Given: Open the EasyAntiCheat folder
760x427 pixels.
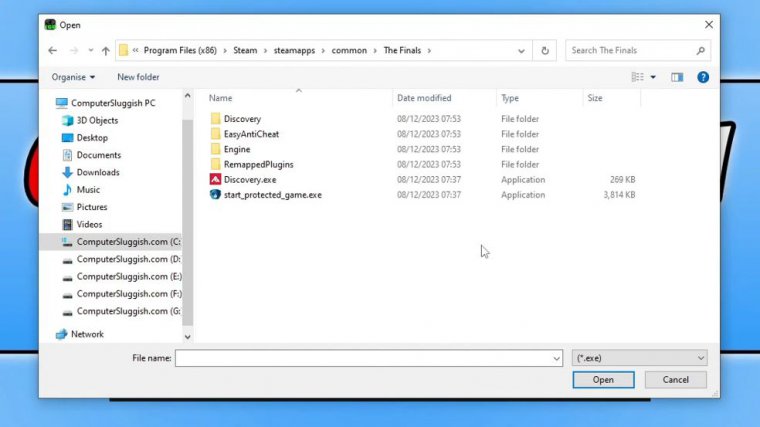Looking at the screenshot, I should click(x=251, y=134).
